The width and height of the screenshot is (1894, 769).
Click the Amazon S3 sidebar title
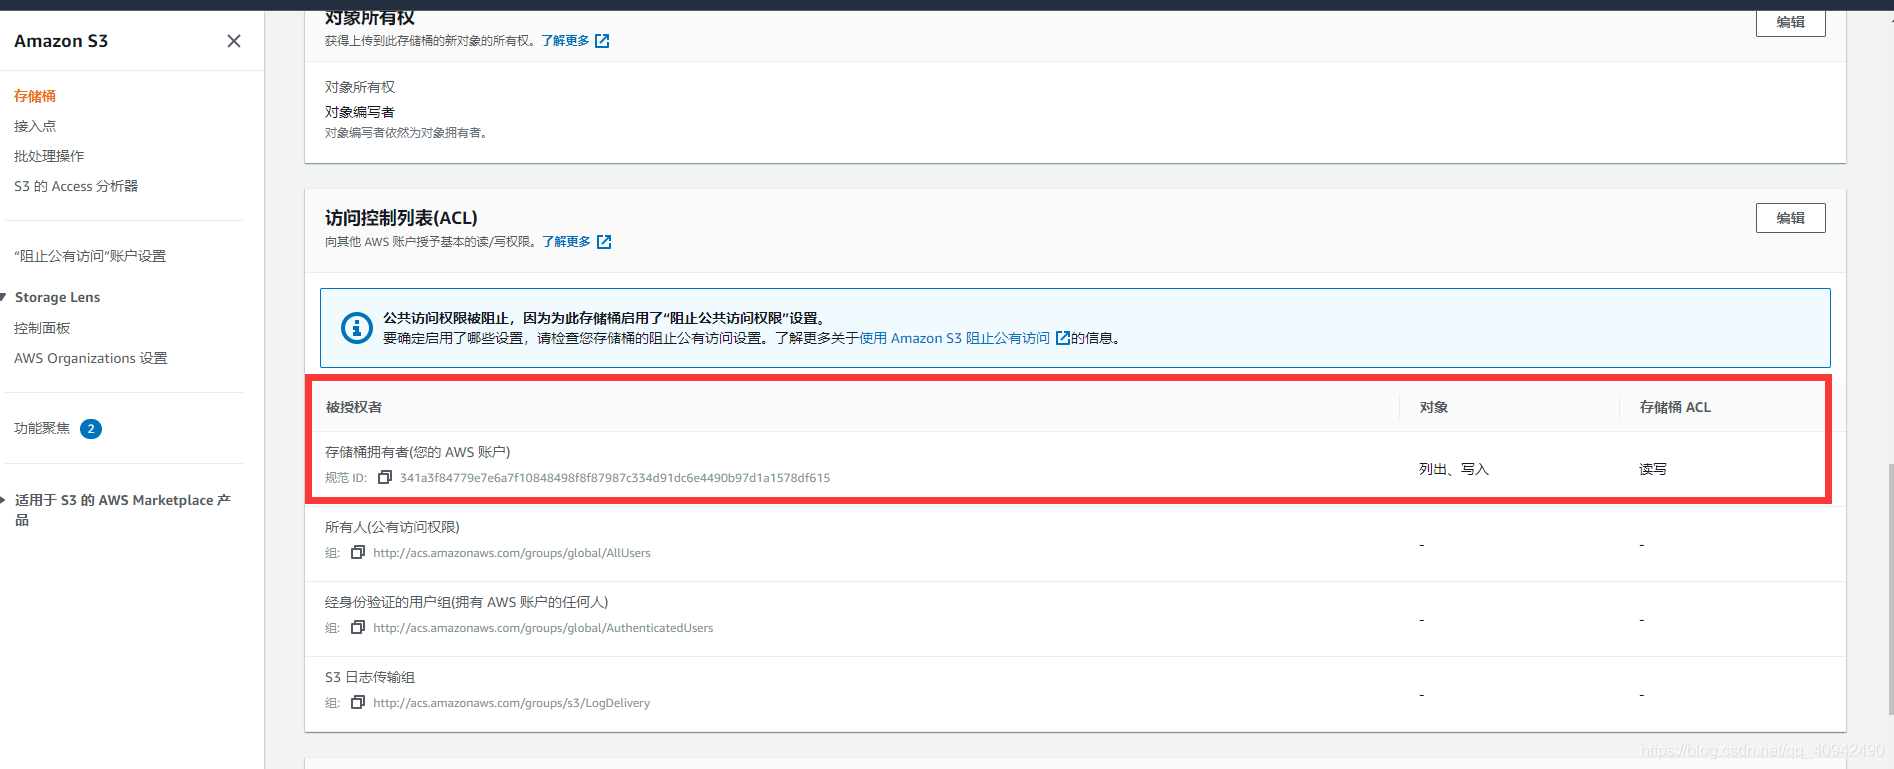[x=61, y=41]
